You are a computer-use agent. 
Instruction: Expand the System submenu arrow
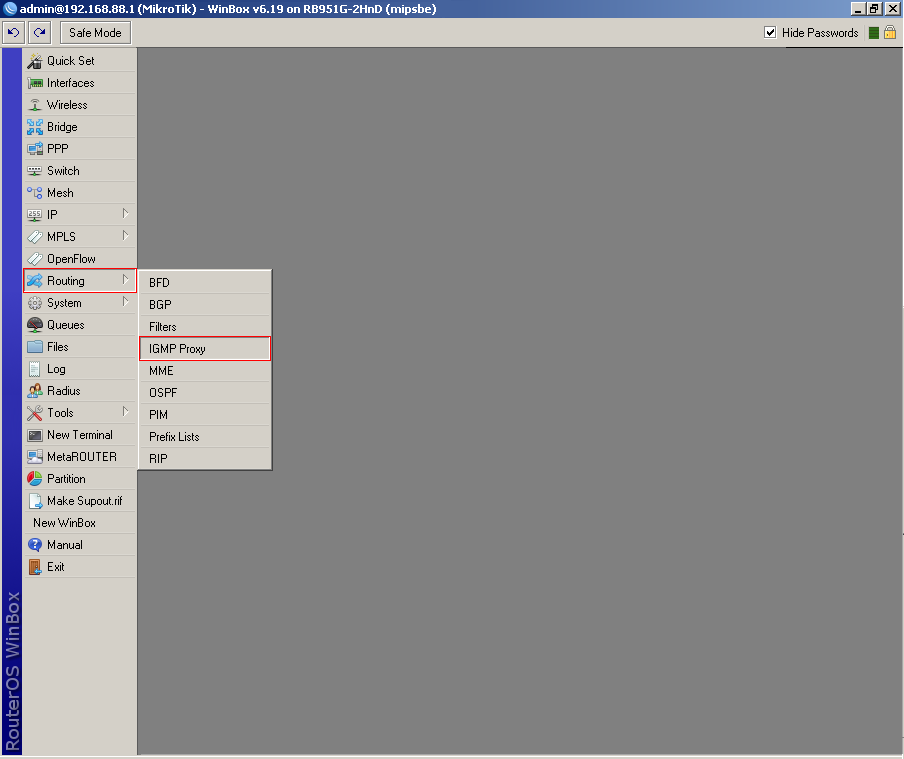pos(125,302)
